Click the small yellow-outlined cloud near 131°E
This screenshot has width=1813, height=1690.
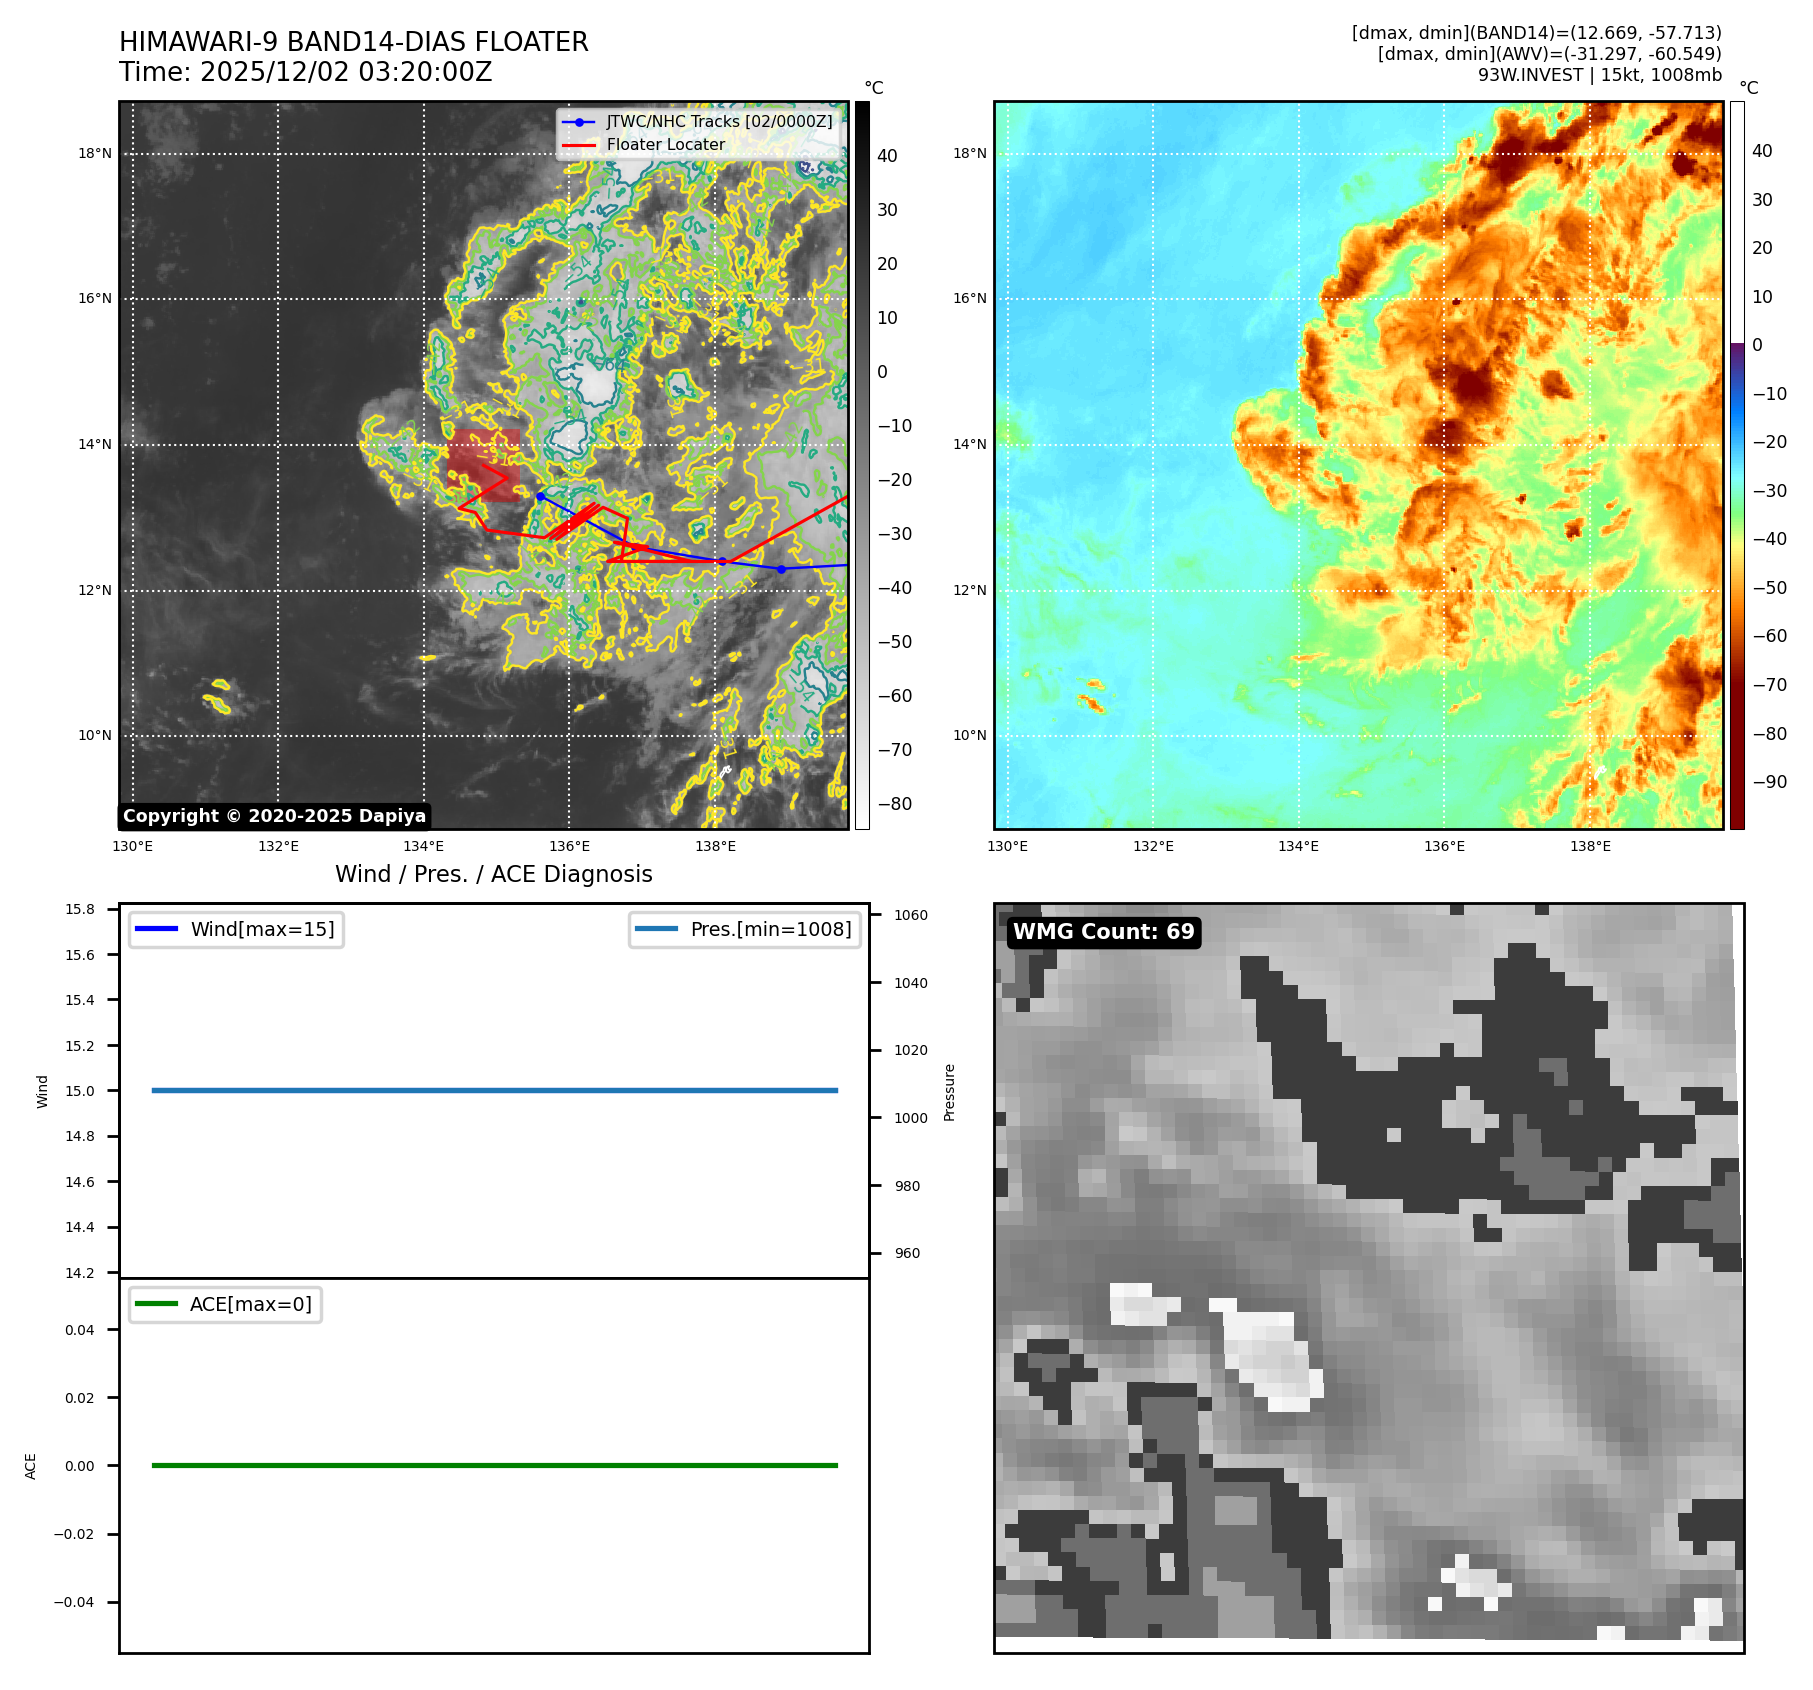218,697
